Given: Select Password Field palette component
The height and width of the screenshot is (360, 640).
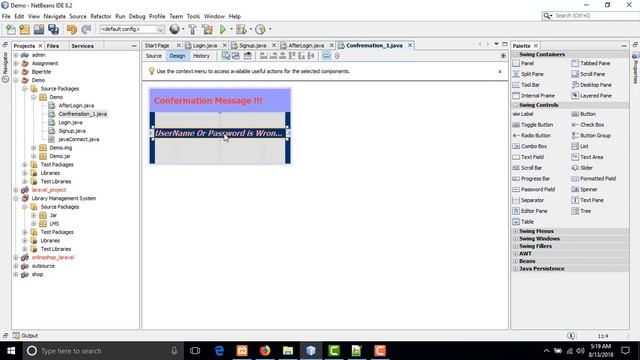Looking at the screenshot, I should point(534,189).
